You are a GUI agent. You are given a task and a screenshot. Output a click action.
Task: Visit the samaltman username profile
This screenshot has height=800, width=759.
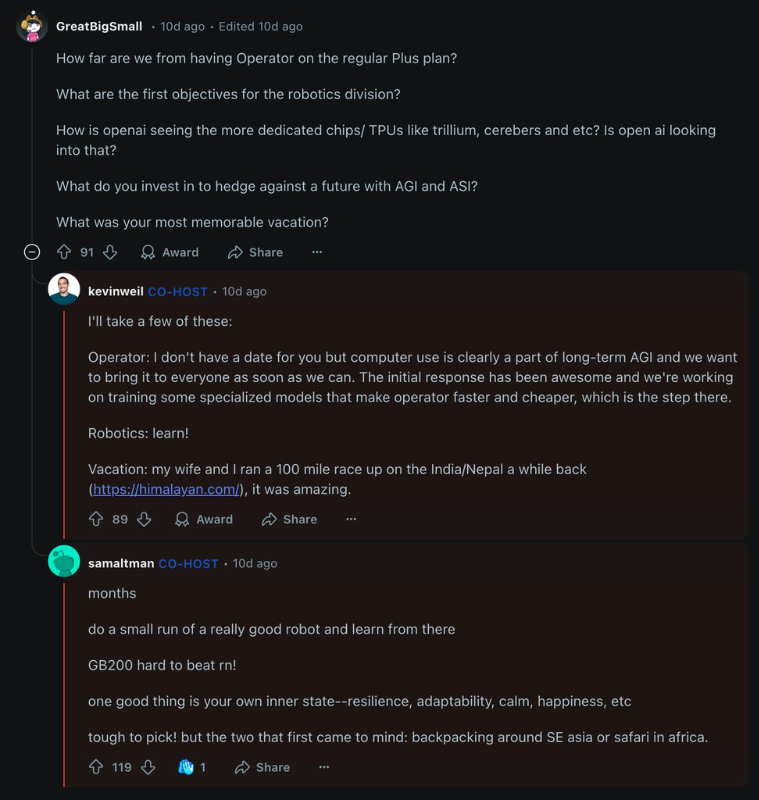click(121, 563)
